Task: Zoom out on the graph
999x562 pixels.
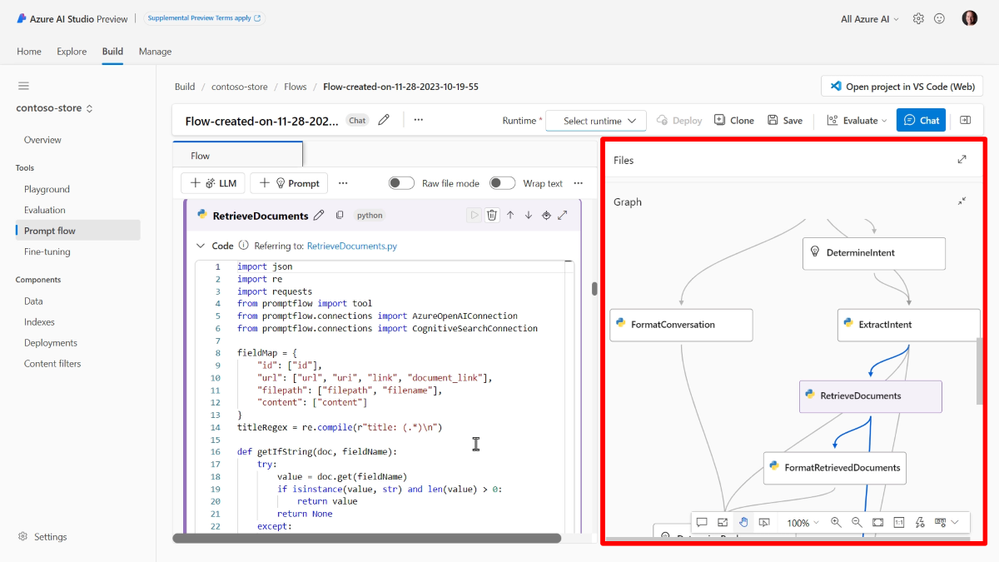Action: tap(857, 522)
